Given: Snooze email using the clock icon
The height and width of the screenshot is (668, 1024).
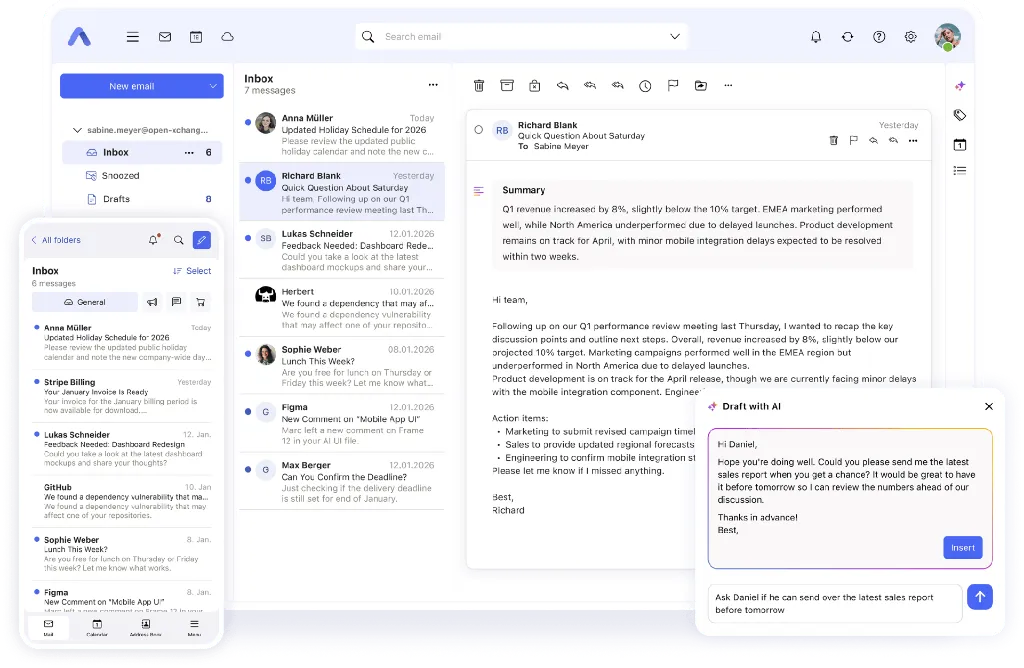Looking at the screenshot, I should click(645, 86).
